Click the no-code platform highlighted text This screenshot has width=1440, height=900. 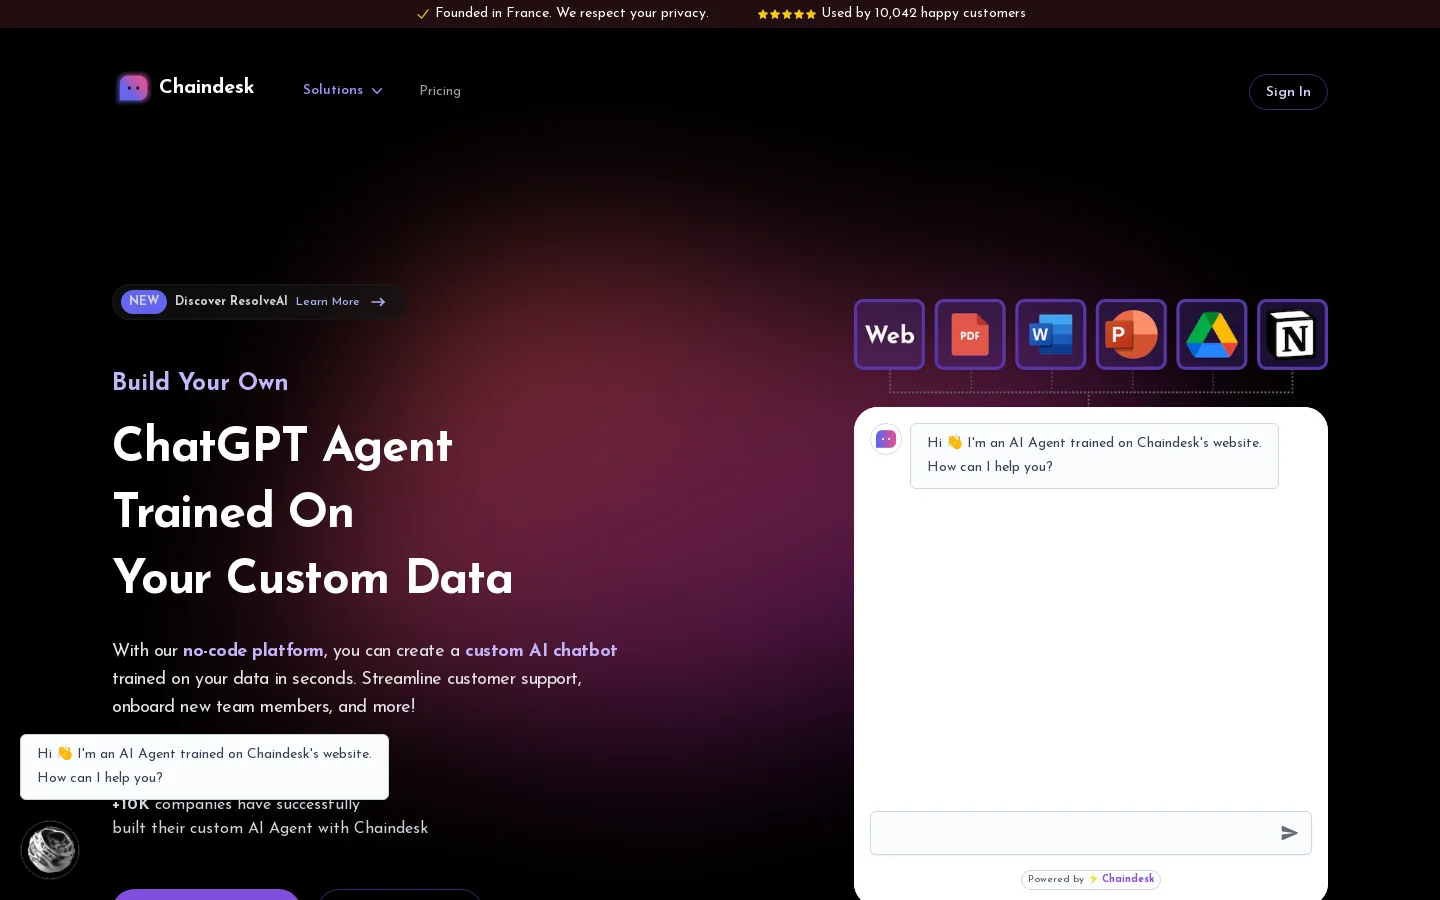253,650
